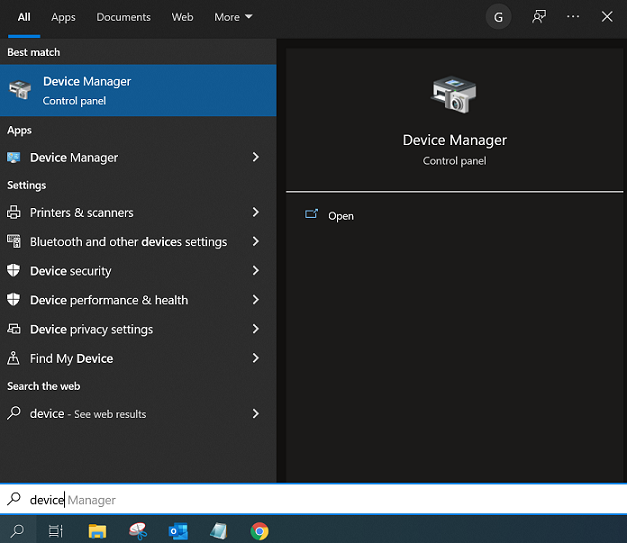Expand the Device security result arrow
Viewport: 627px width, 543px height.
[256, 271]
